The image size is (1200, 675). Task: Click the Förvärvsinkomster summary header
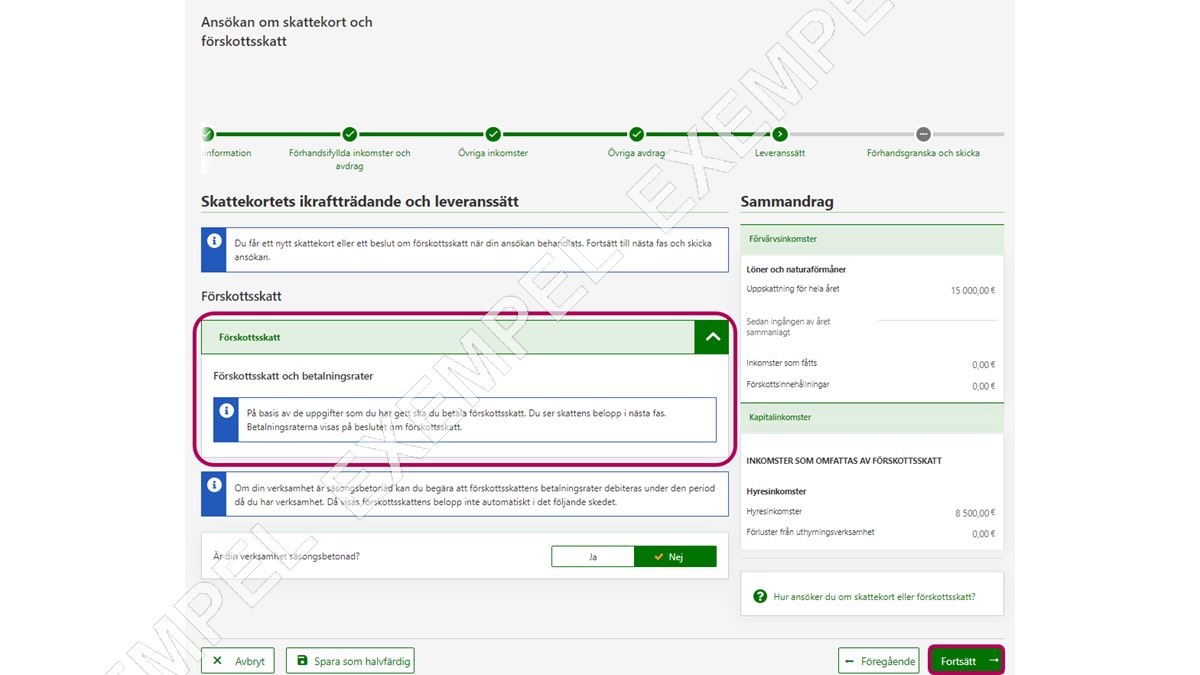pos(872,239)
